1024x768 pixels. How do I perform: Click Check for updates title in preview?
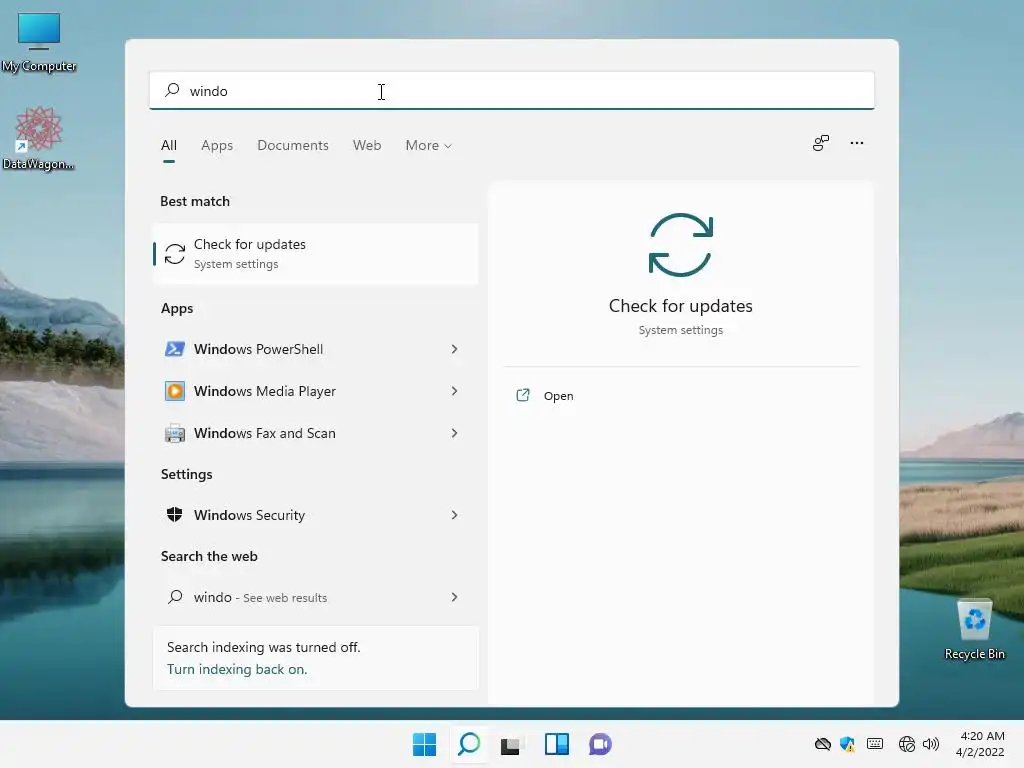(x=680, y=306)
